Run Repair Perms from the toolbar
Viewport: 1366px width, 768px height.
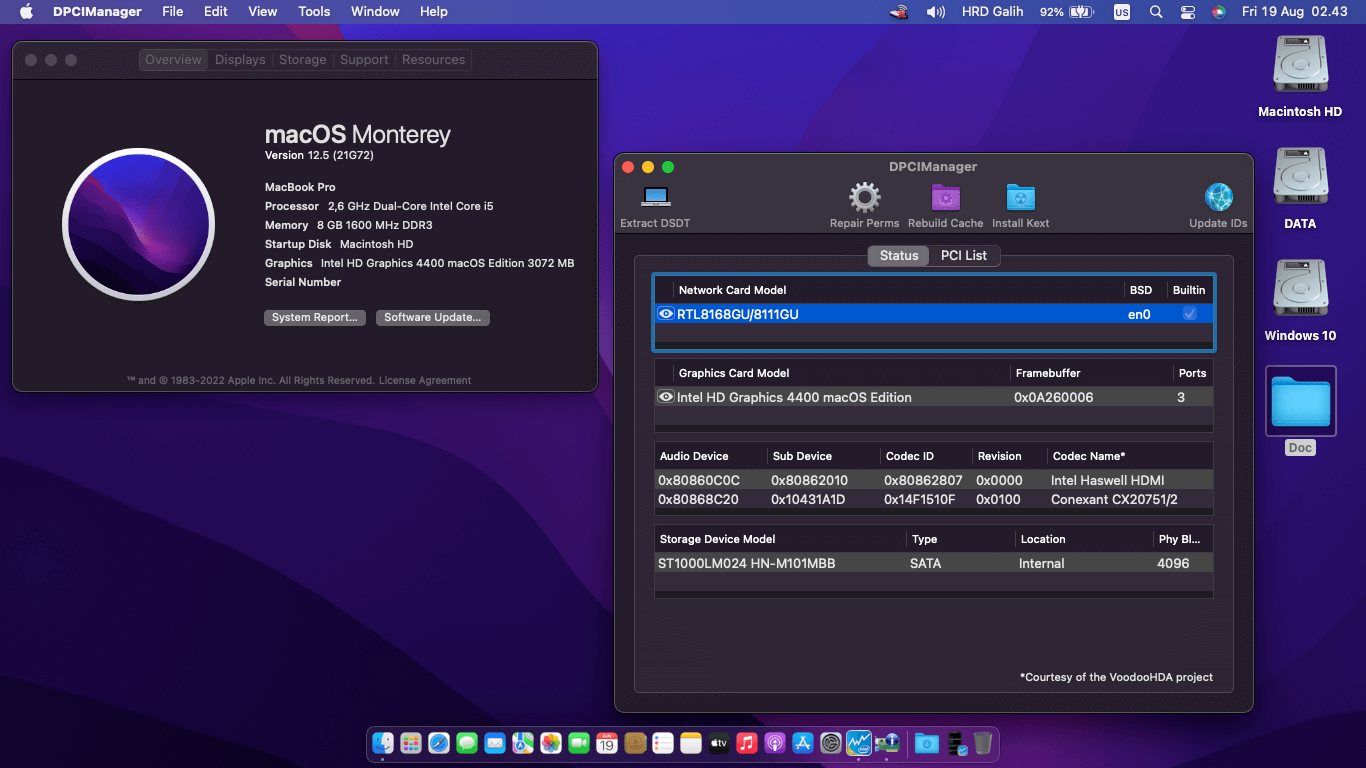pos(864,196)
